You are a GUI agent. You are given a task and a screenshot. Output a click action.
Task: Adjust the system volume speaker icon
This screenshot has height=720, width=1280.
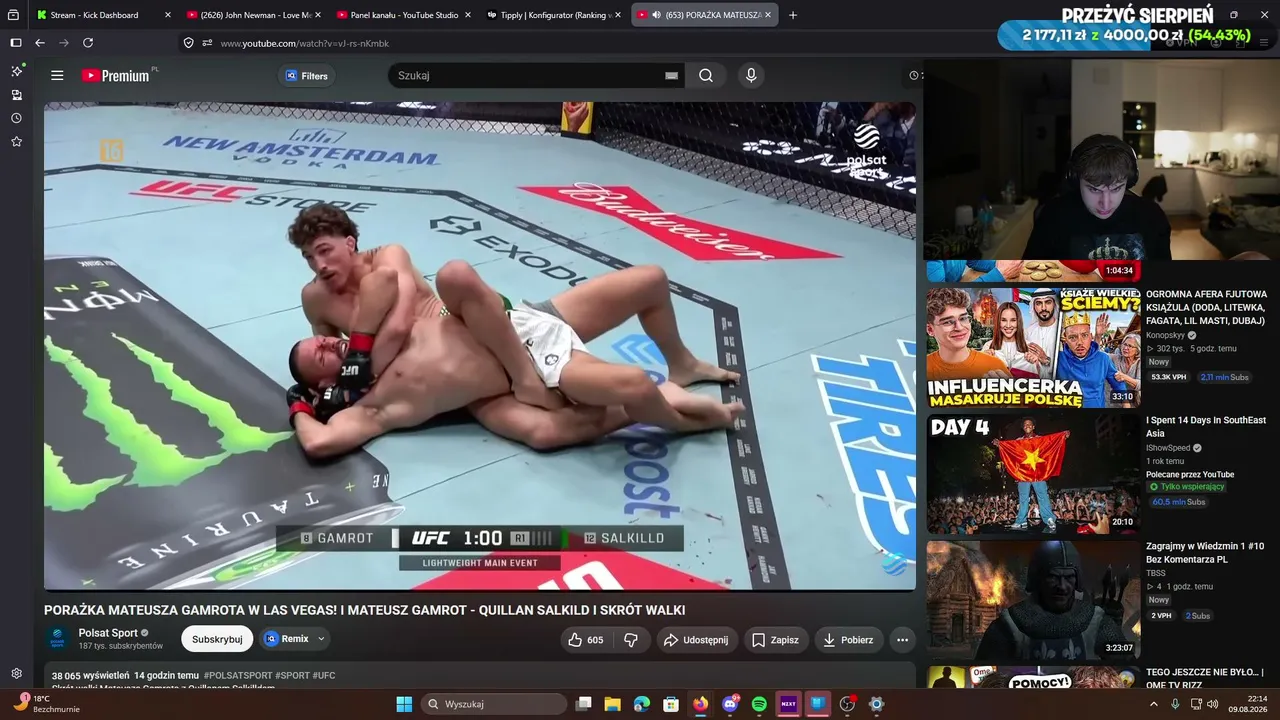[x=1212, y=704]
